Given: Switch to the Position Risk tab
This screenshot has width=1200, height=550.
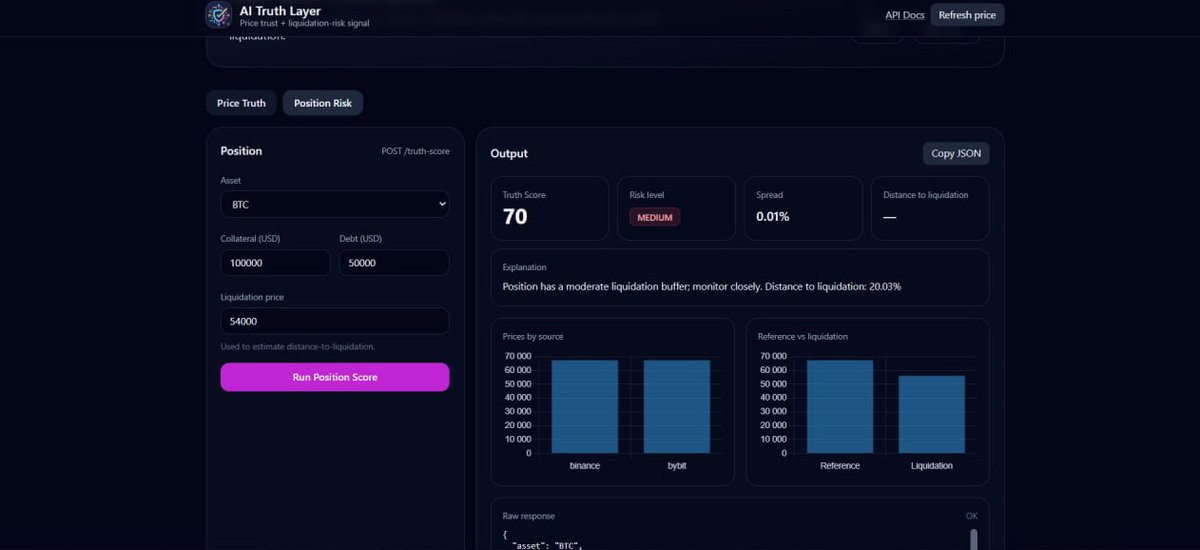Looking at the screenshot, I should (323, 103).
